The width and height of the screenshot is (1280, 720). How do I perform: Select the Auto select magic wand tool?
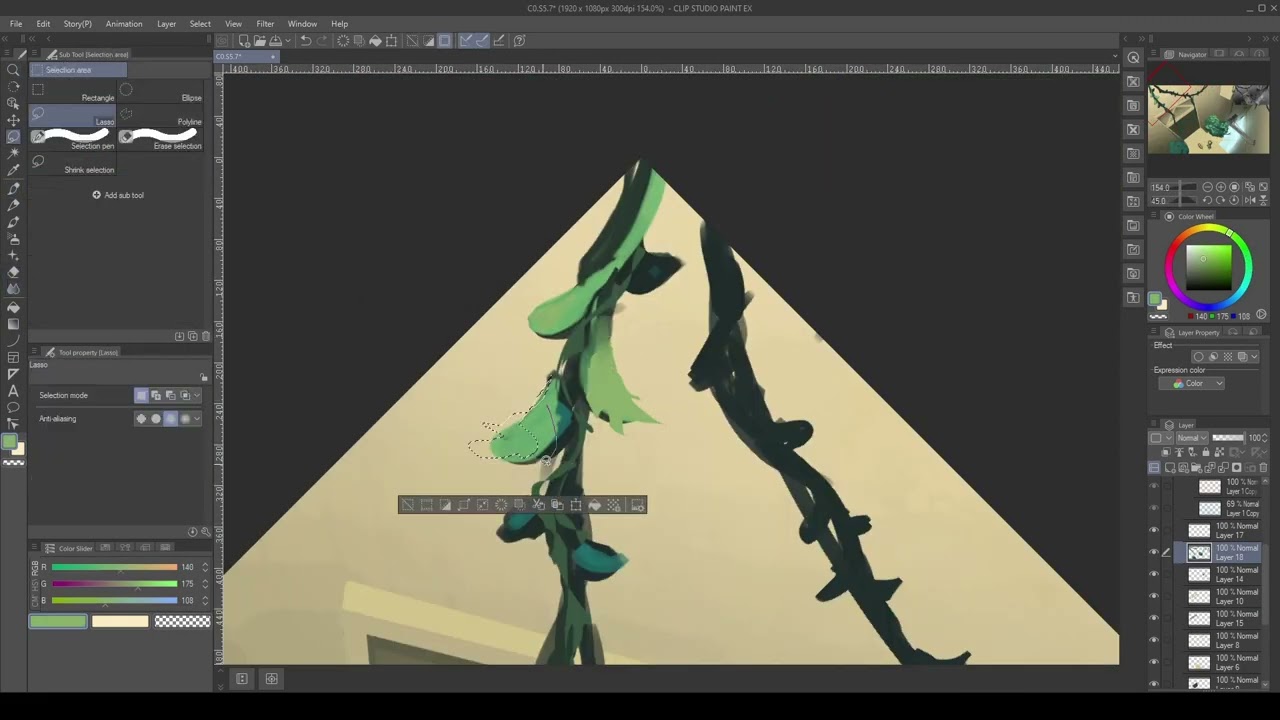click(x=13, y=153)
